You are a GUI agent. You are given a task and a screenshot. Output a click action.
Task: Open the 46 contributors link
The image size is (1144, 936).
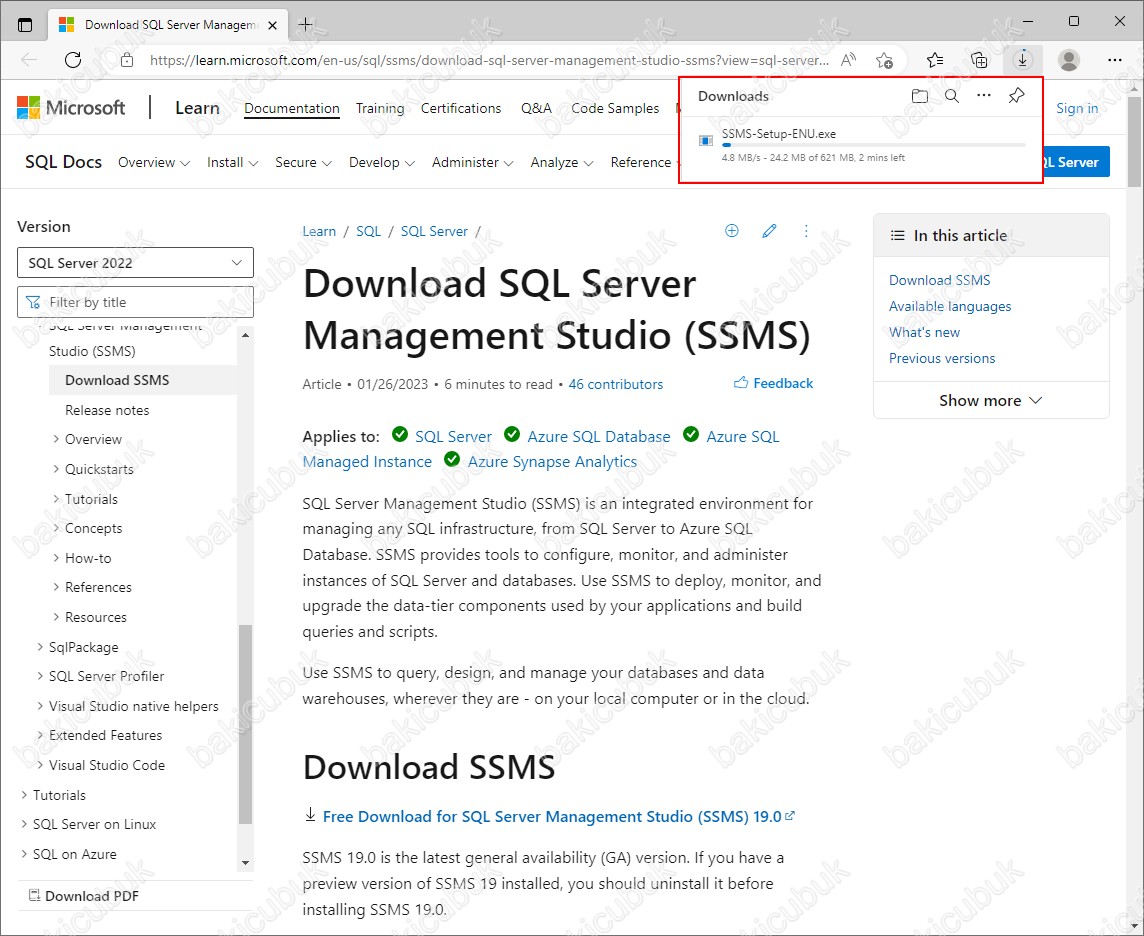tap(616, 384)
